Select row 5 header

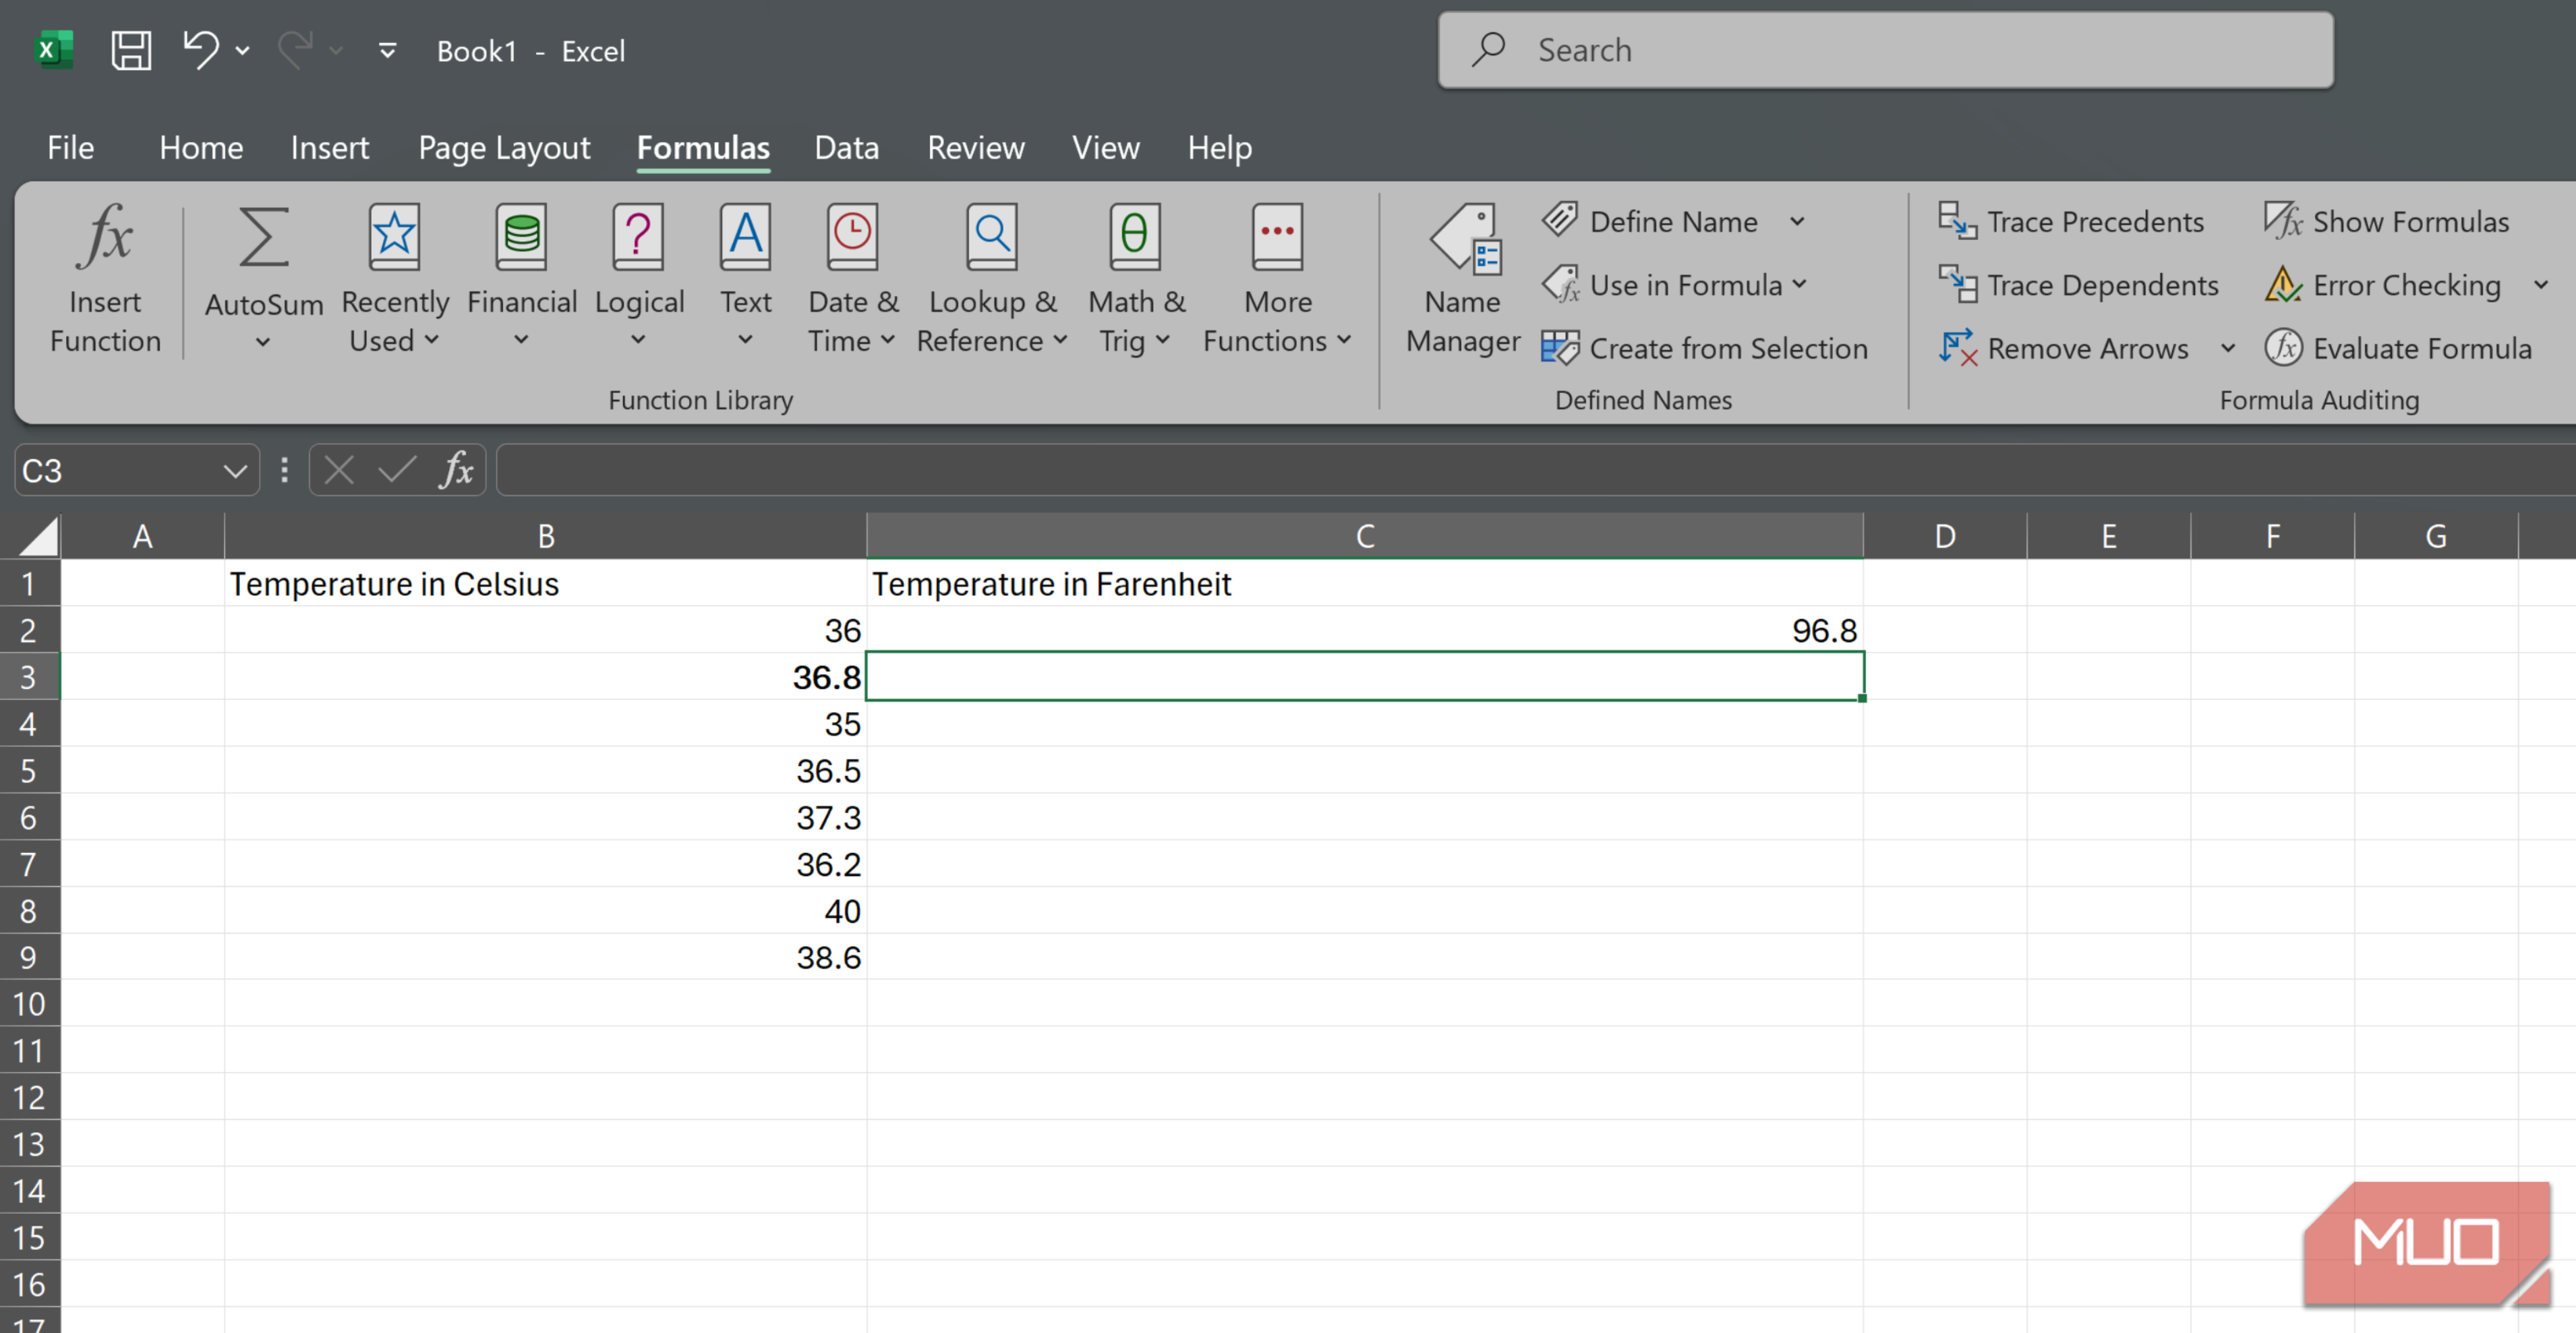coord(29,770)
